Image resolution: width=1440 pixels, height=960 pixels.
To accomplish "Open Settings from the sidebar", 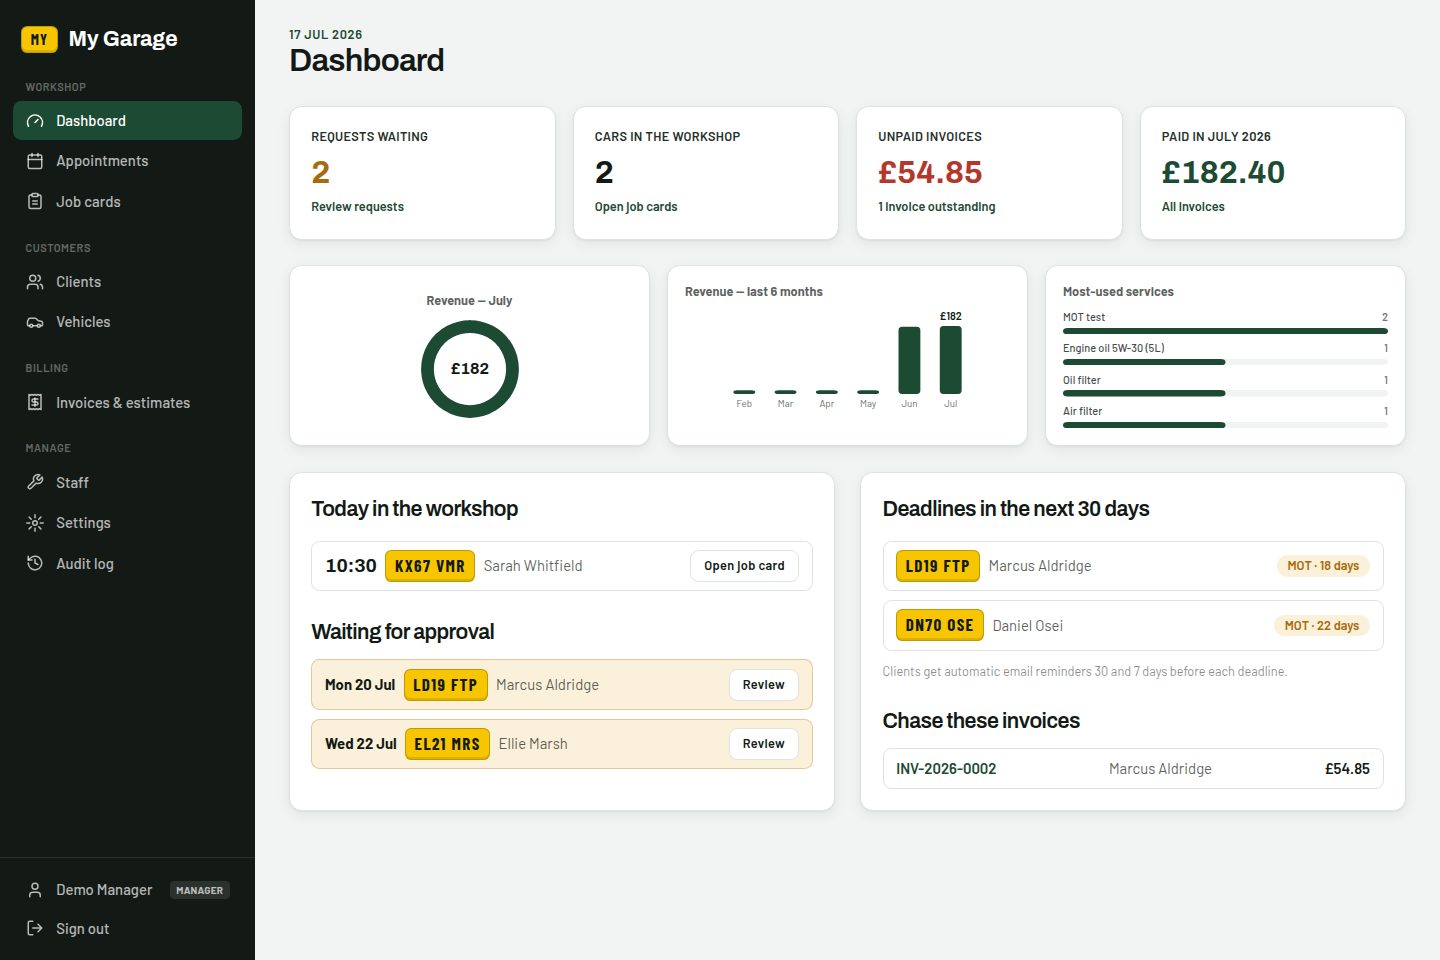I will point(127,523).
